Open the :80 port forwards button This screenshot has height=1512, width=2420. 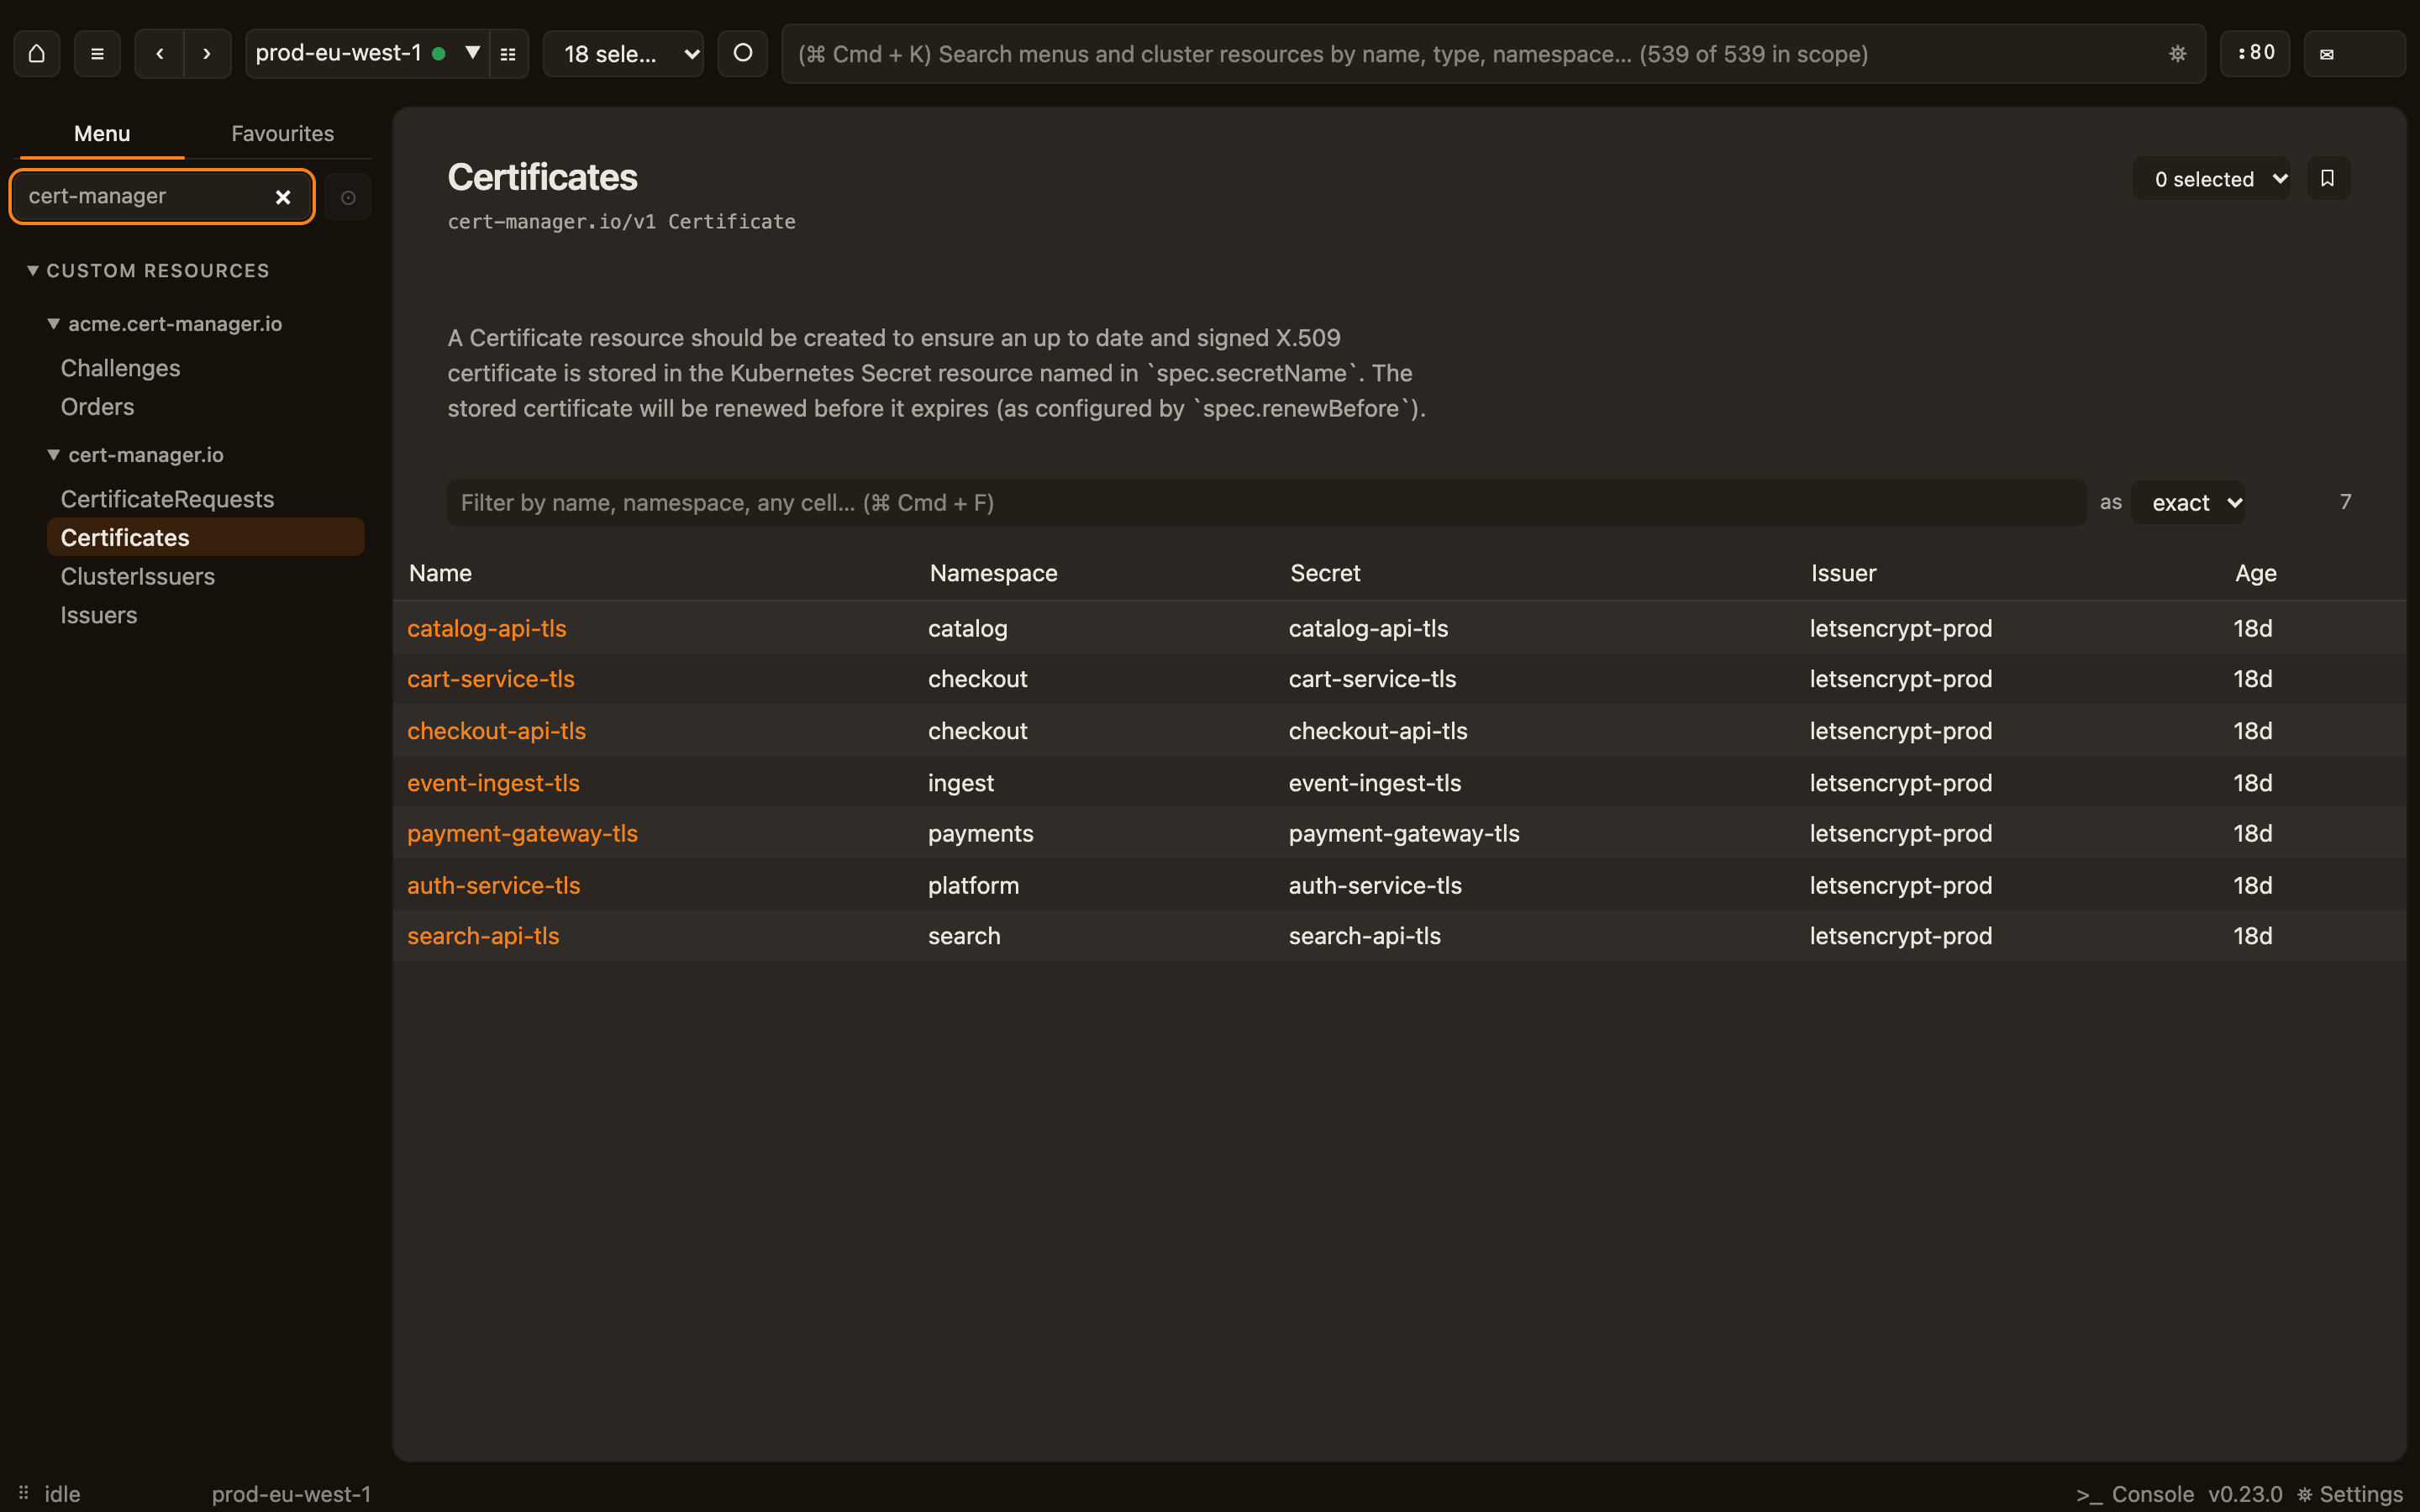2255,53
